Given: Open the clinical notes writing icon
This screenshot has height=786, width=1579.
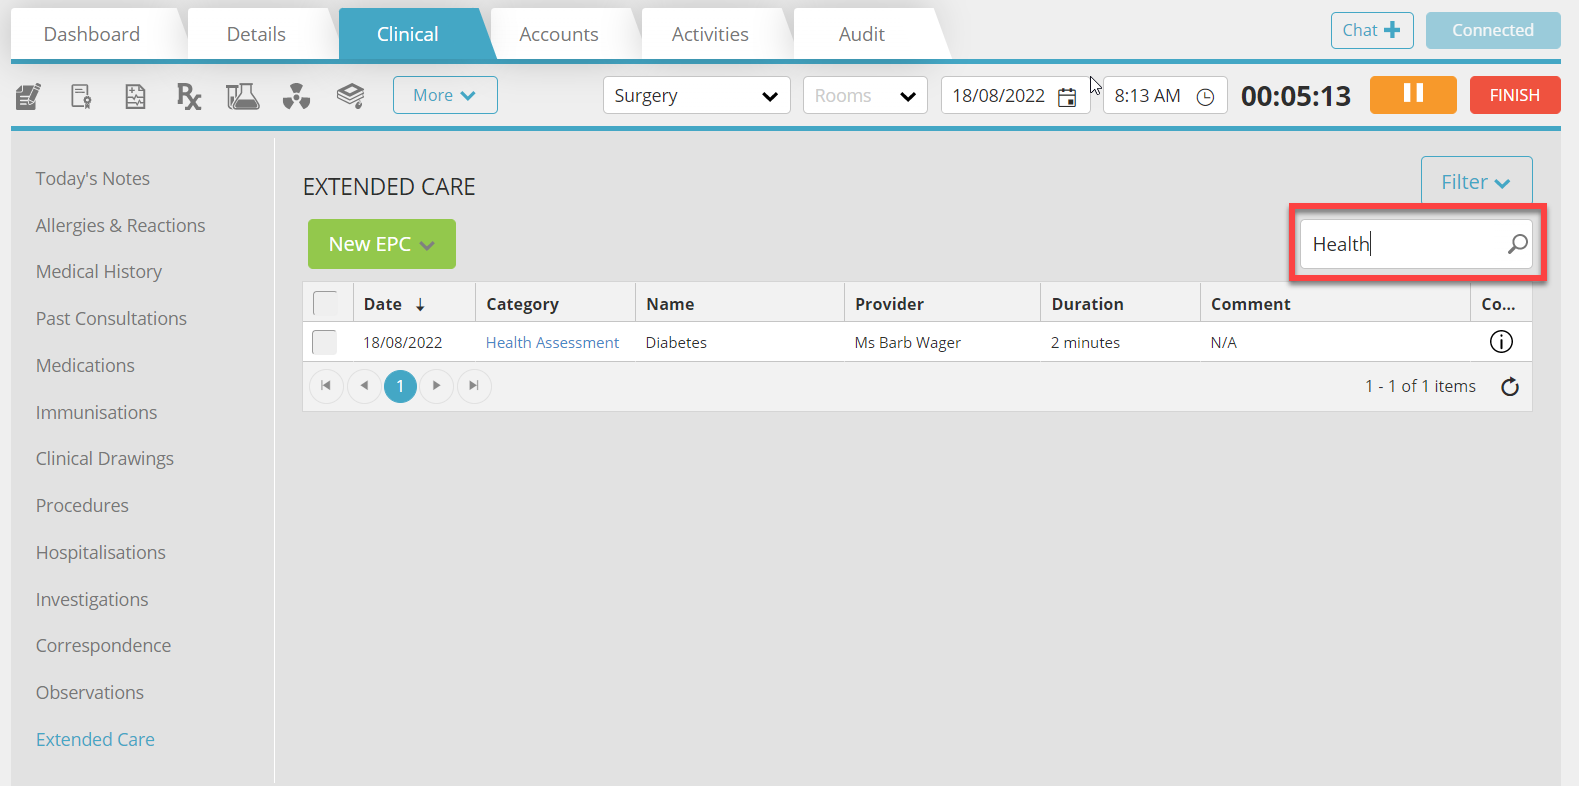Looking at the screenshot, I should [x=28, y=96].
